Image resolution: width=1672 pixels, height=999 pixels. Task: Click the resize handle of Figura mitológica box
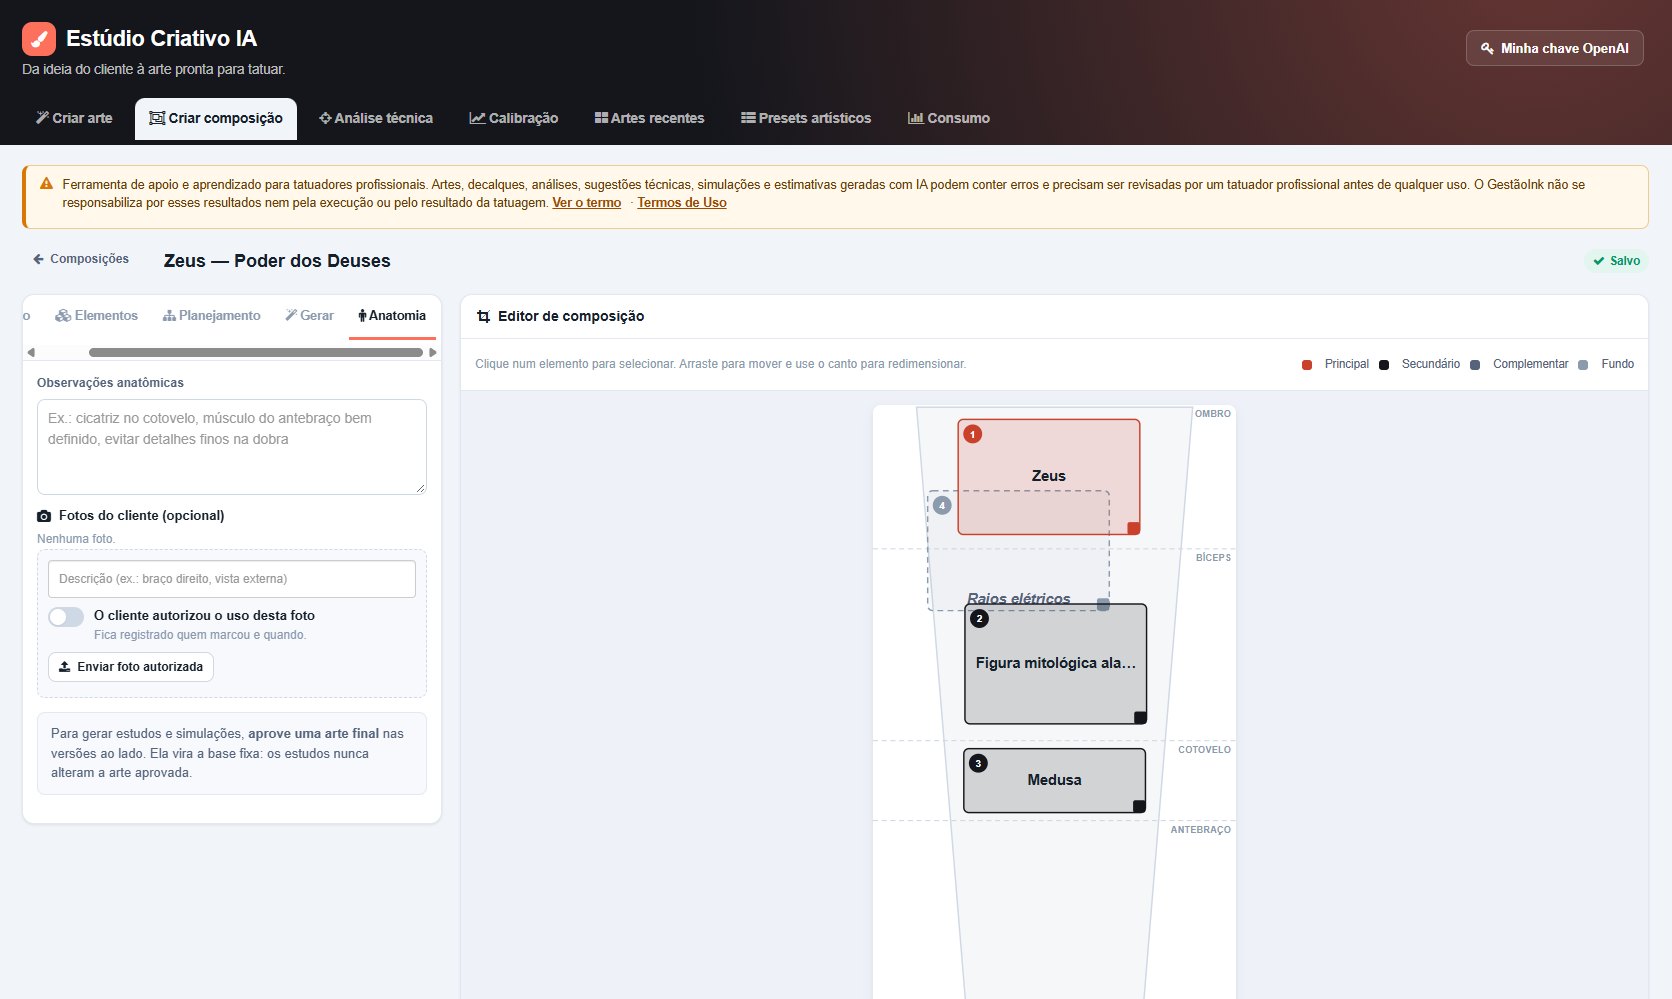coord(1140,717)
